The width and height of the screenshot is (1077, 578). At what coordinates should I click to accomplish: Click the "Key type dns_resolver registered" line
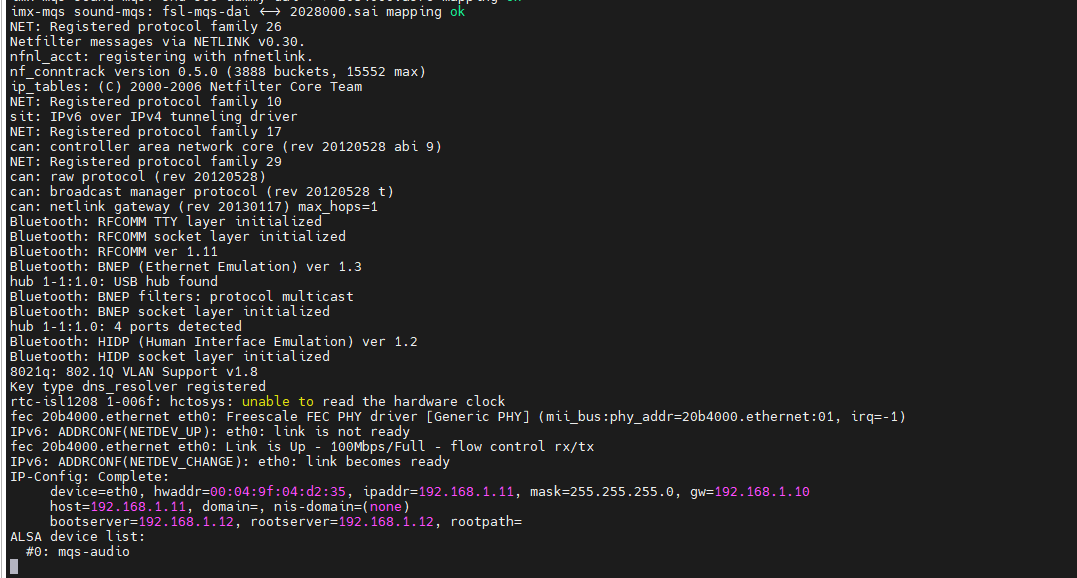tap(138, 387)
